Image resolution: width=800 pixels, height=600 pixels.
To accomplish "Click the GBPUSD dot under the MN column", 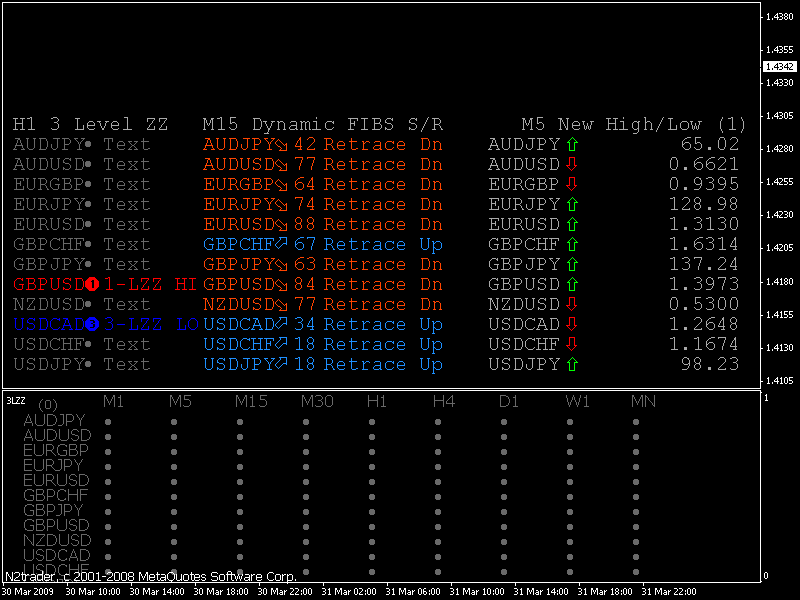I will click(636, 526).
